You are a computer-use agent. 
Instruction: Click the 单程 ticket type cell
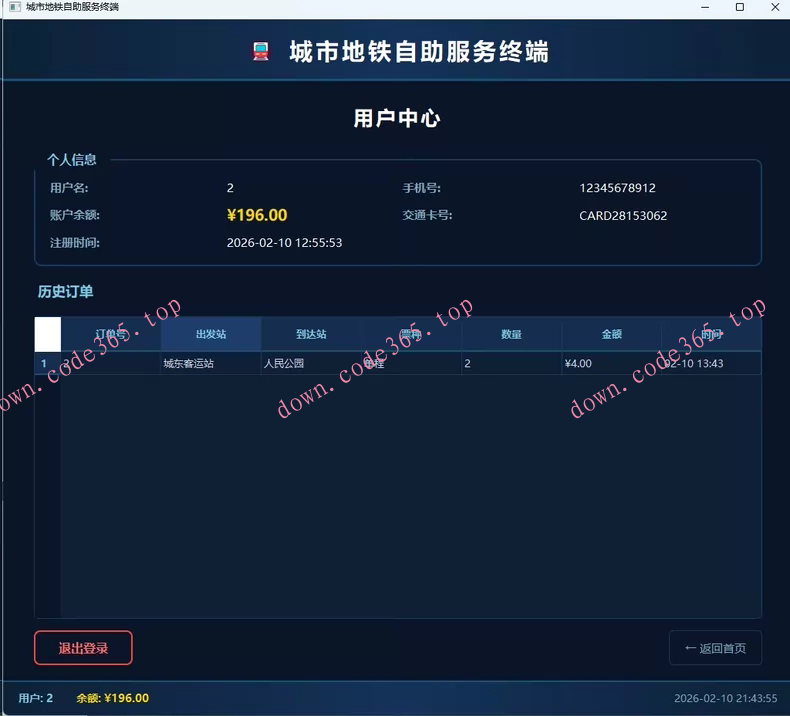point(411,363)
